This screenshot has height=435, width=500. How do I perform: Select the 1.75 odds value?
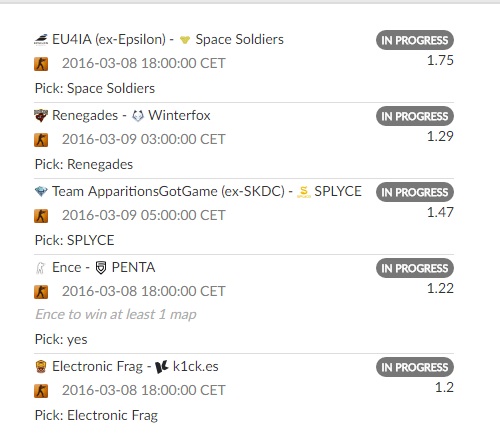coord(440,60)
